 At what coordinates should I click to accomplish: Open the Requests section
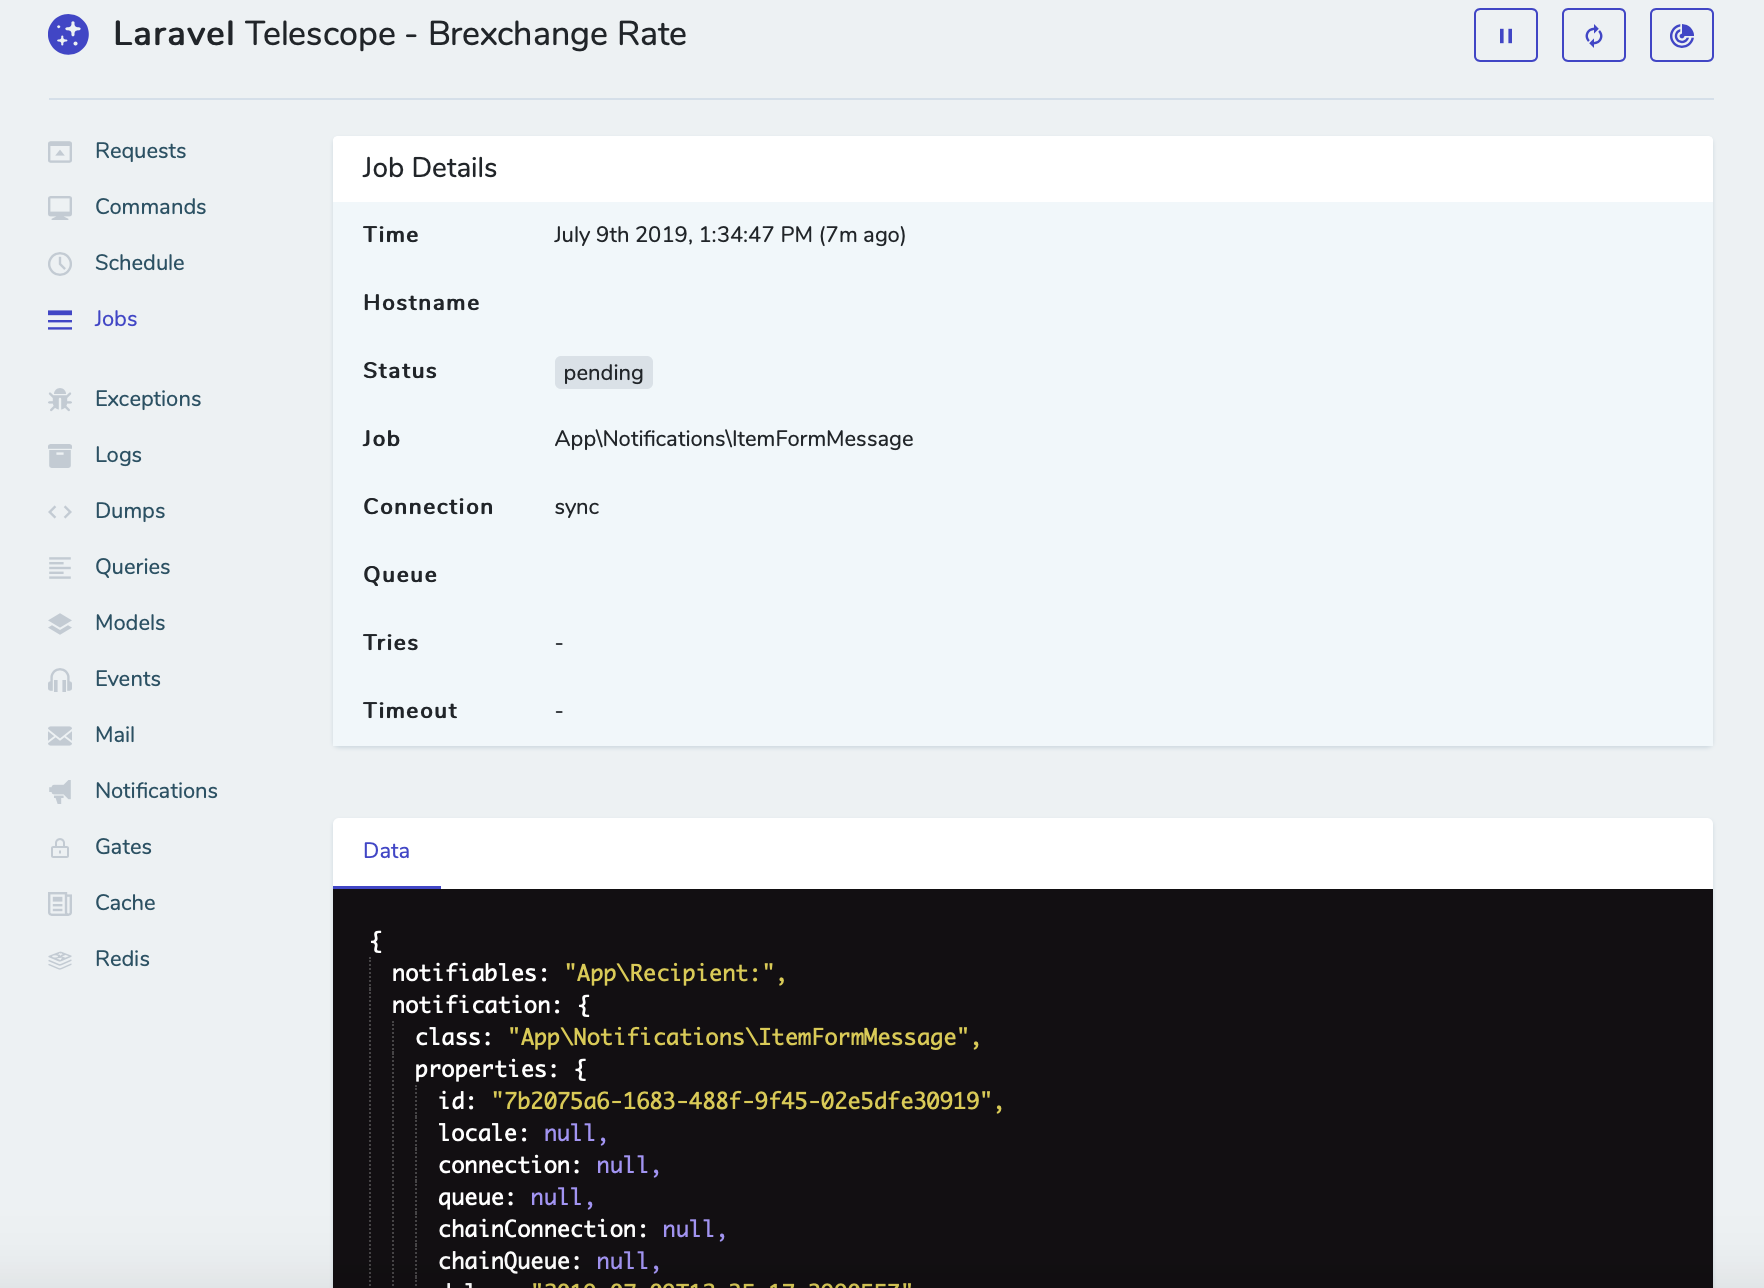tap(140, 151)
